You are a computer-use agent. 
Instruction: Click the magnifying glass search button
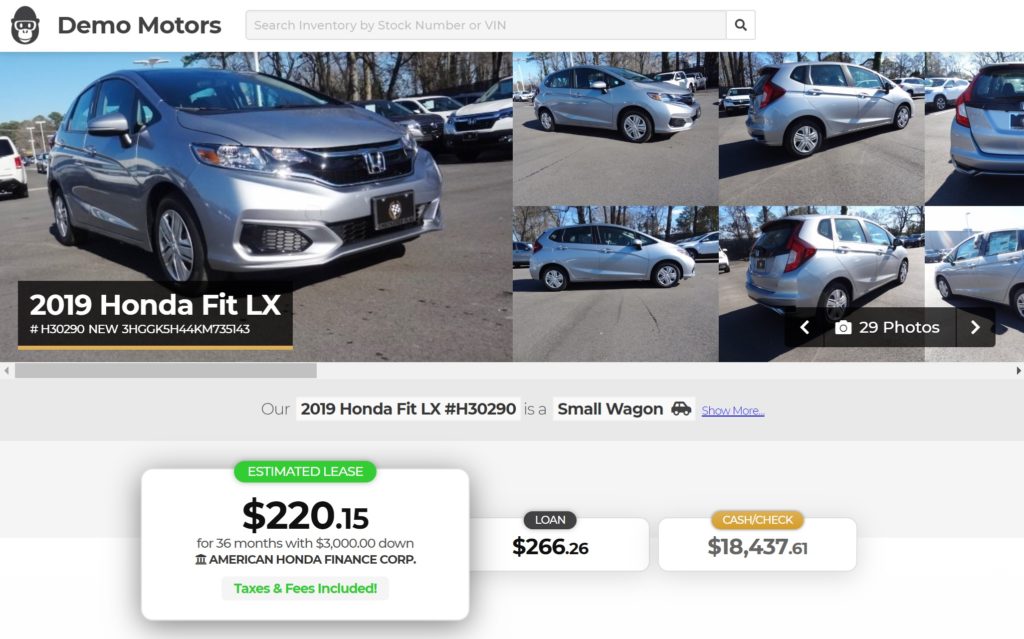pos(741,25)
